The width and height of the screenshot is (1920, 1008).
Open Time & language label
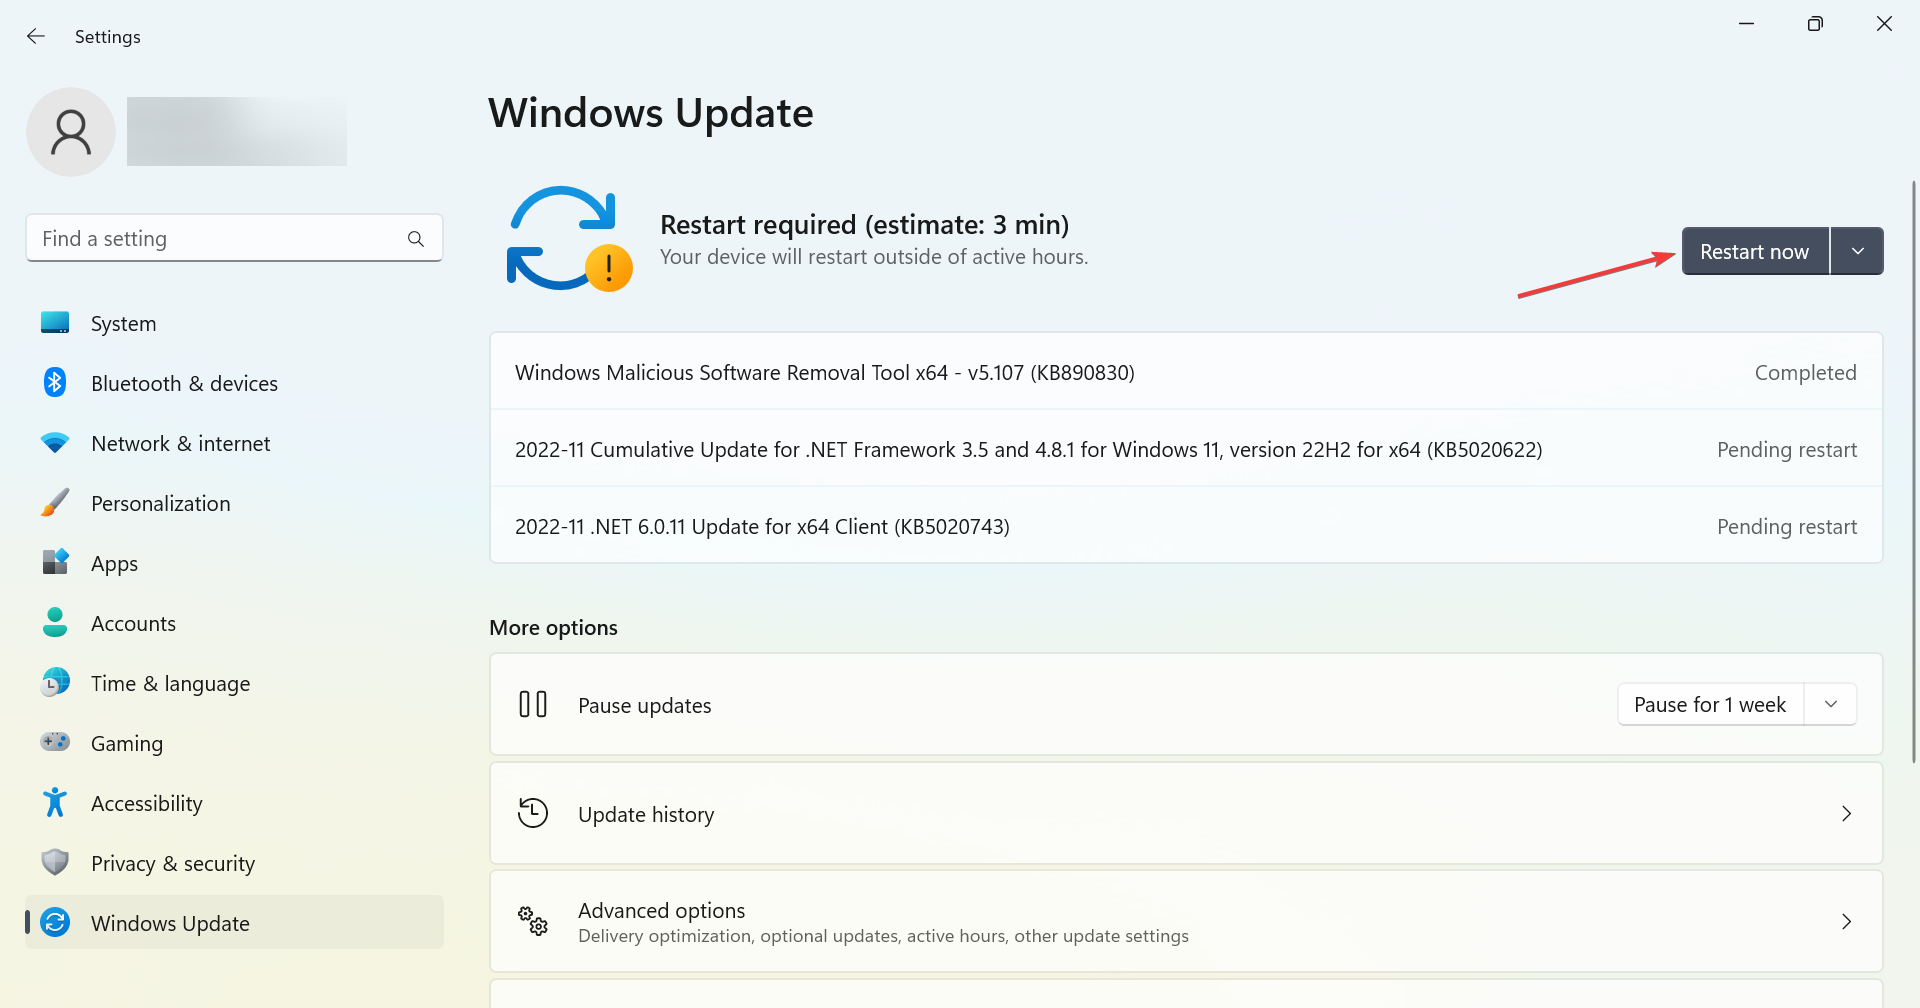(170, 684)
